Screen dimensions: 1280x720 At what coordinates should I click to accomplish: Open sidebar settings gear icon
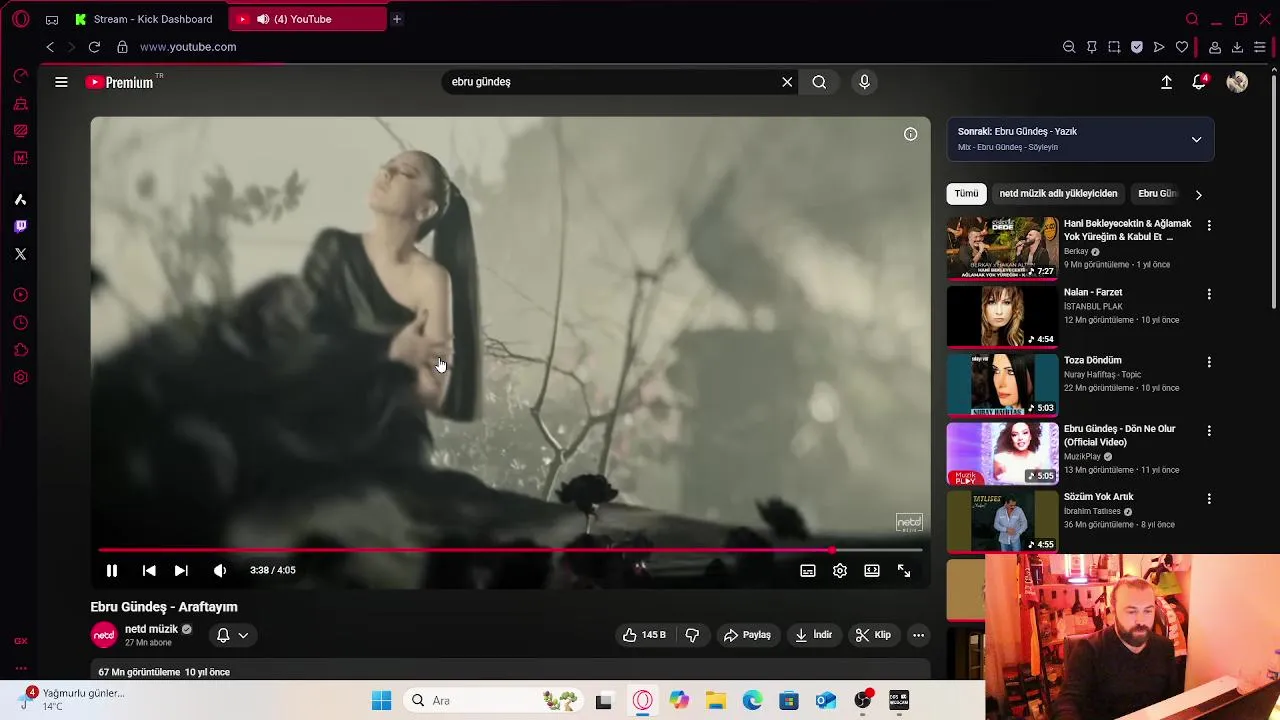click(x=20, y=378)
